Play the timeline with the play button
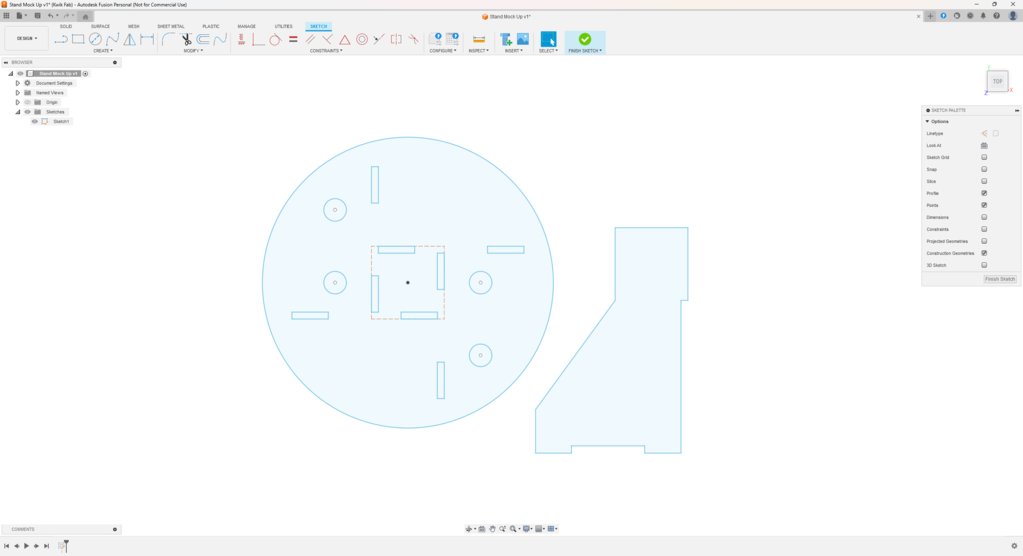The image size is (1023, 556). tap(26, 546)
